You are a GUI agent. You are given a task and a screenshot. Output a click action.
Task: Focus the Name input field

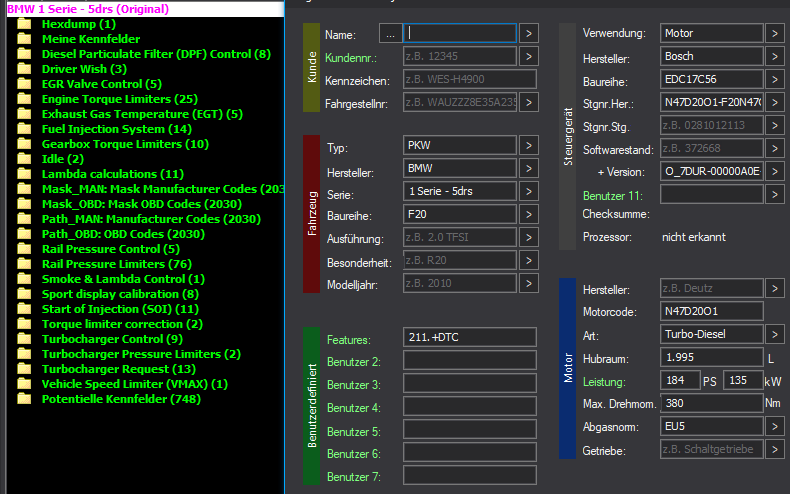tap(460, 33)
